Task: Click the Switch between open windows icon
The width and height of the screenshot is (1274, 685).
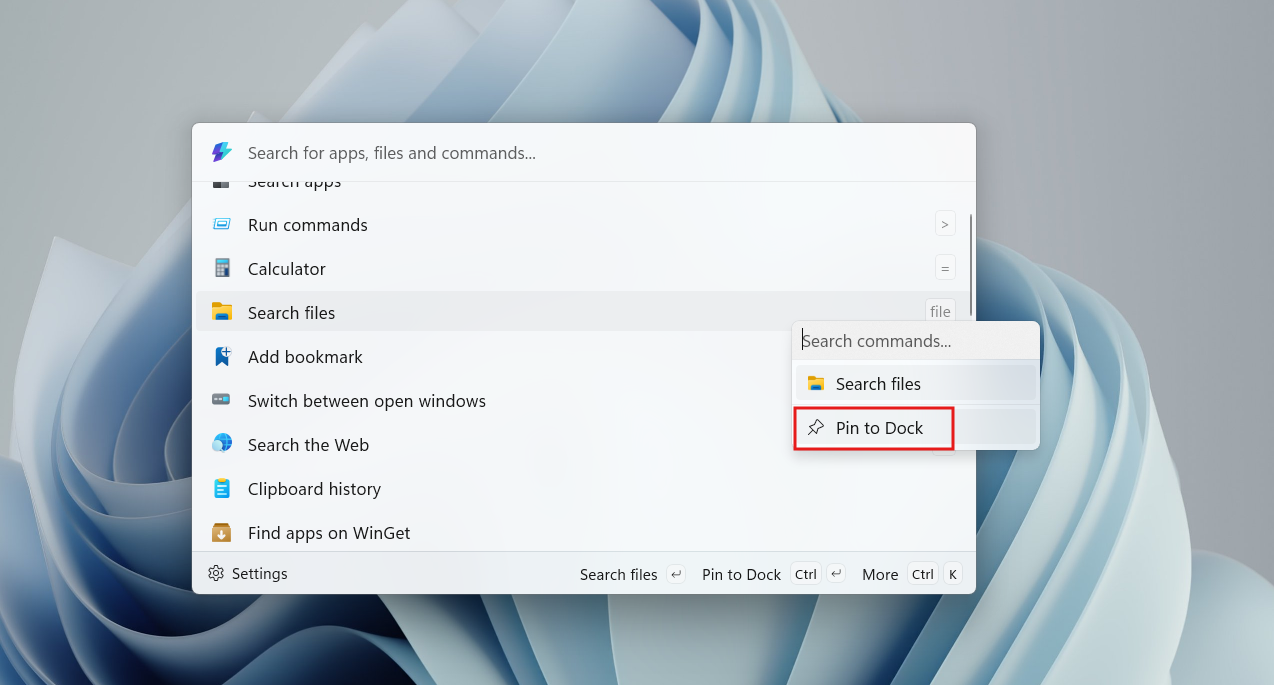Action: [221, 400]
